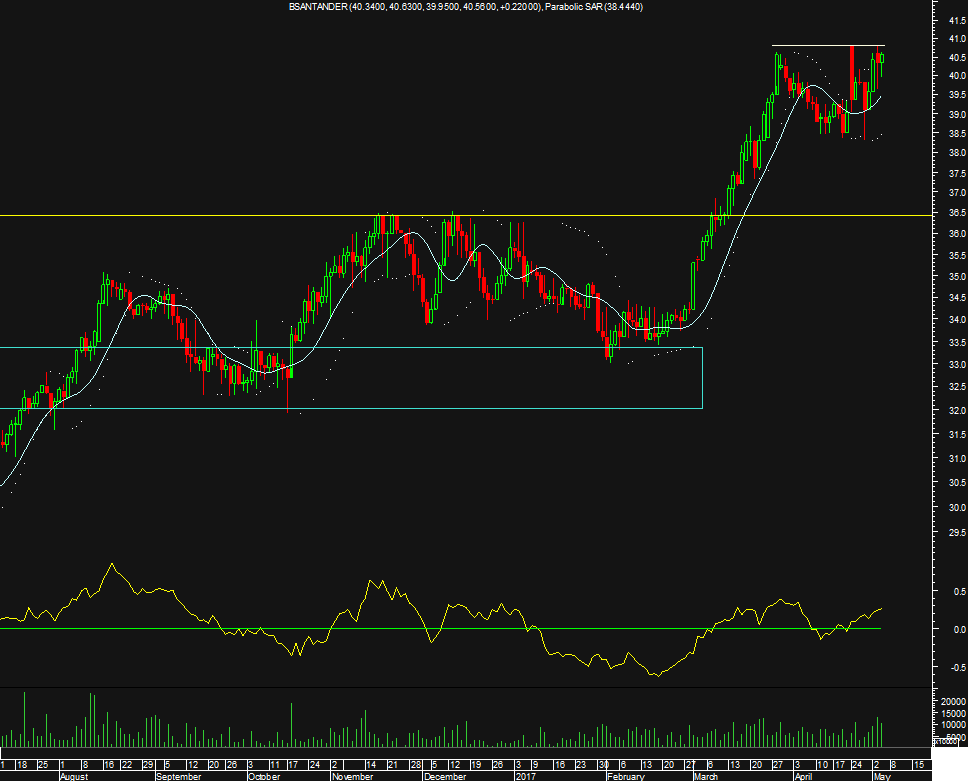
Task: Click the December month label
Action: [x=444, y=775]
